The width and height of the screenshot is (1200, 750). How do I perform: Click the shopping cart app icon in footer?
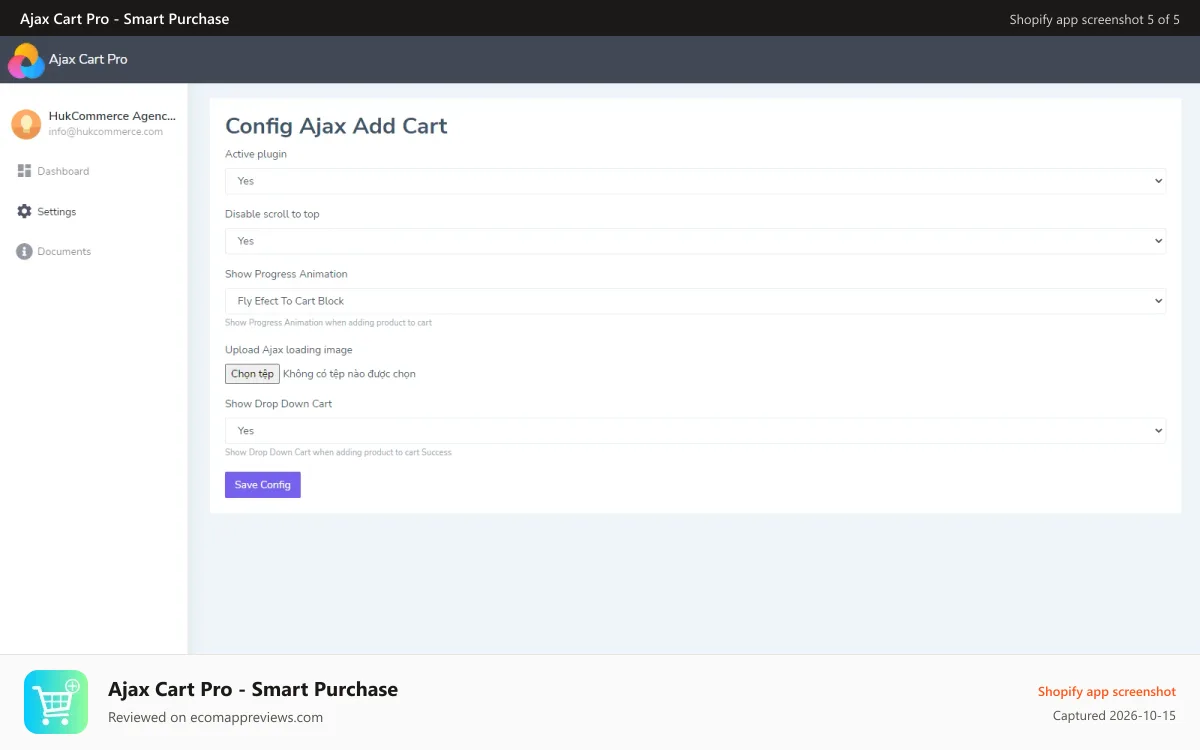[x=56, y=702]
